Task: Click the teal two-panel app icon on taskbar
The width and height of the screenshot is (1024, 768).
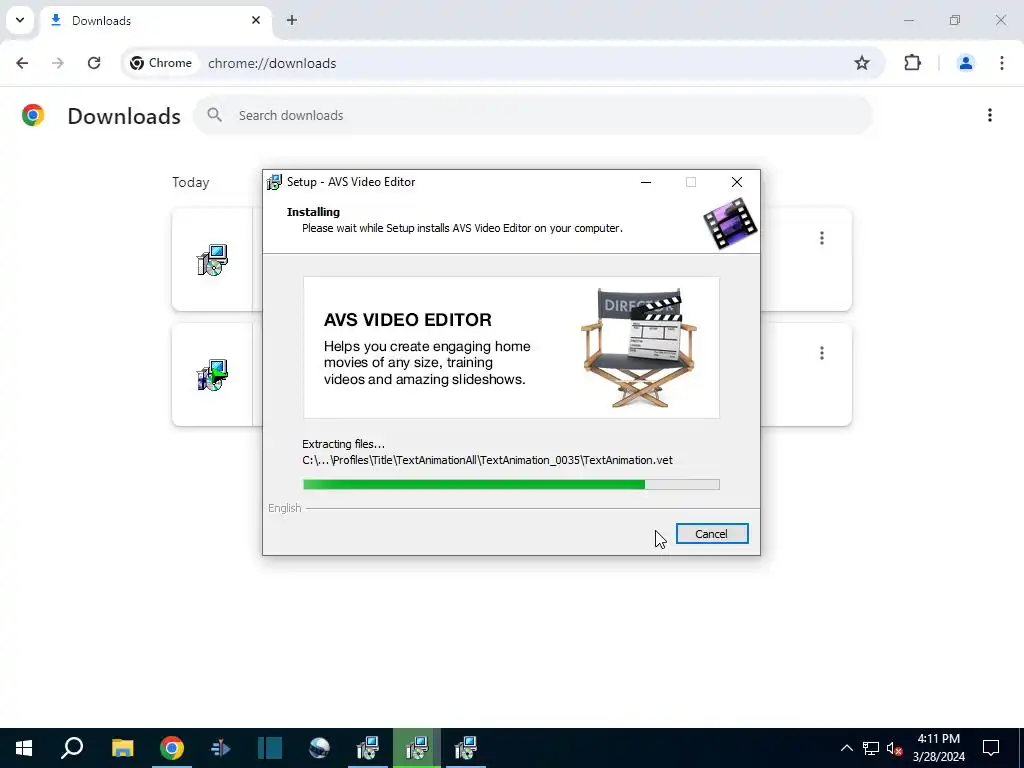Action: [x=270, y=748]
